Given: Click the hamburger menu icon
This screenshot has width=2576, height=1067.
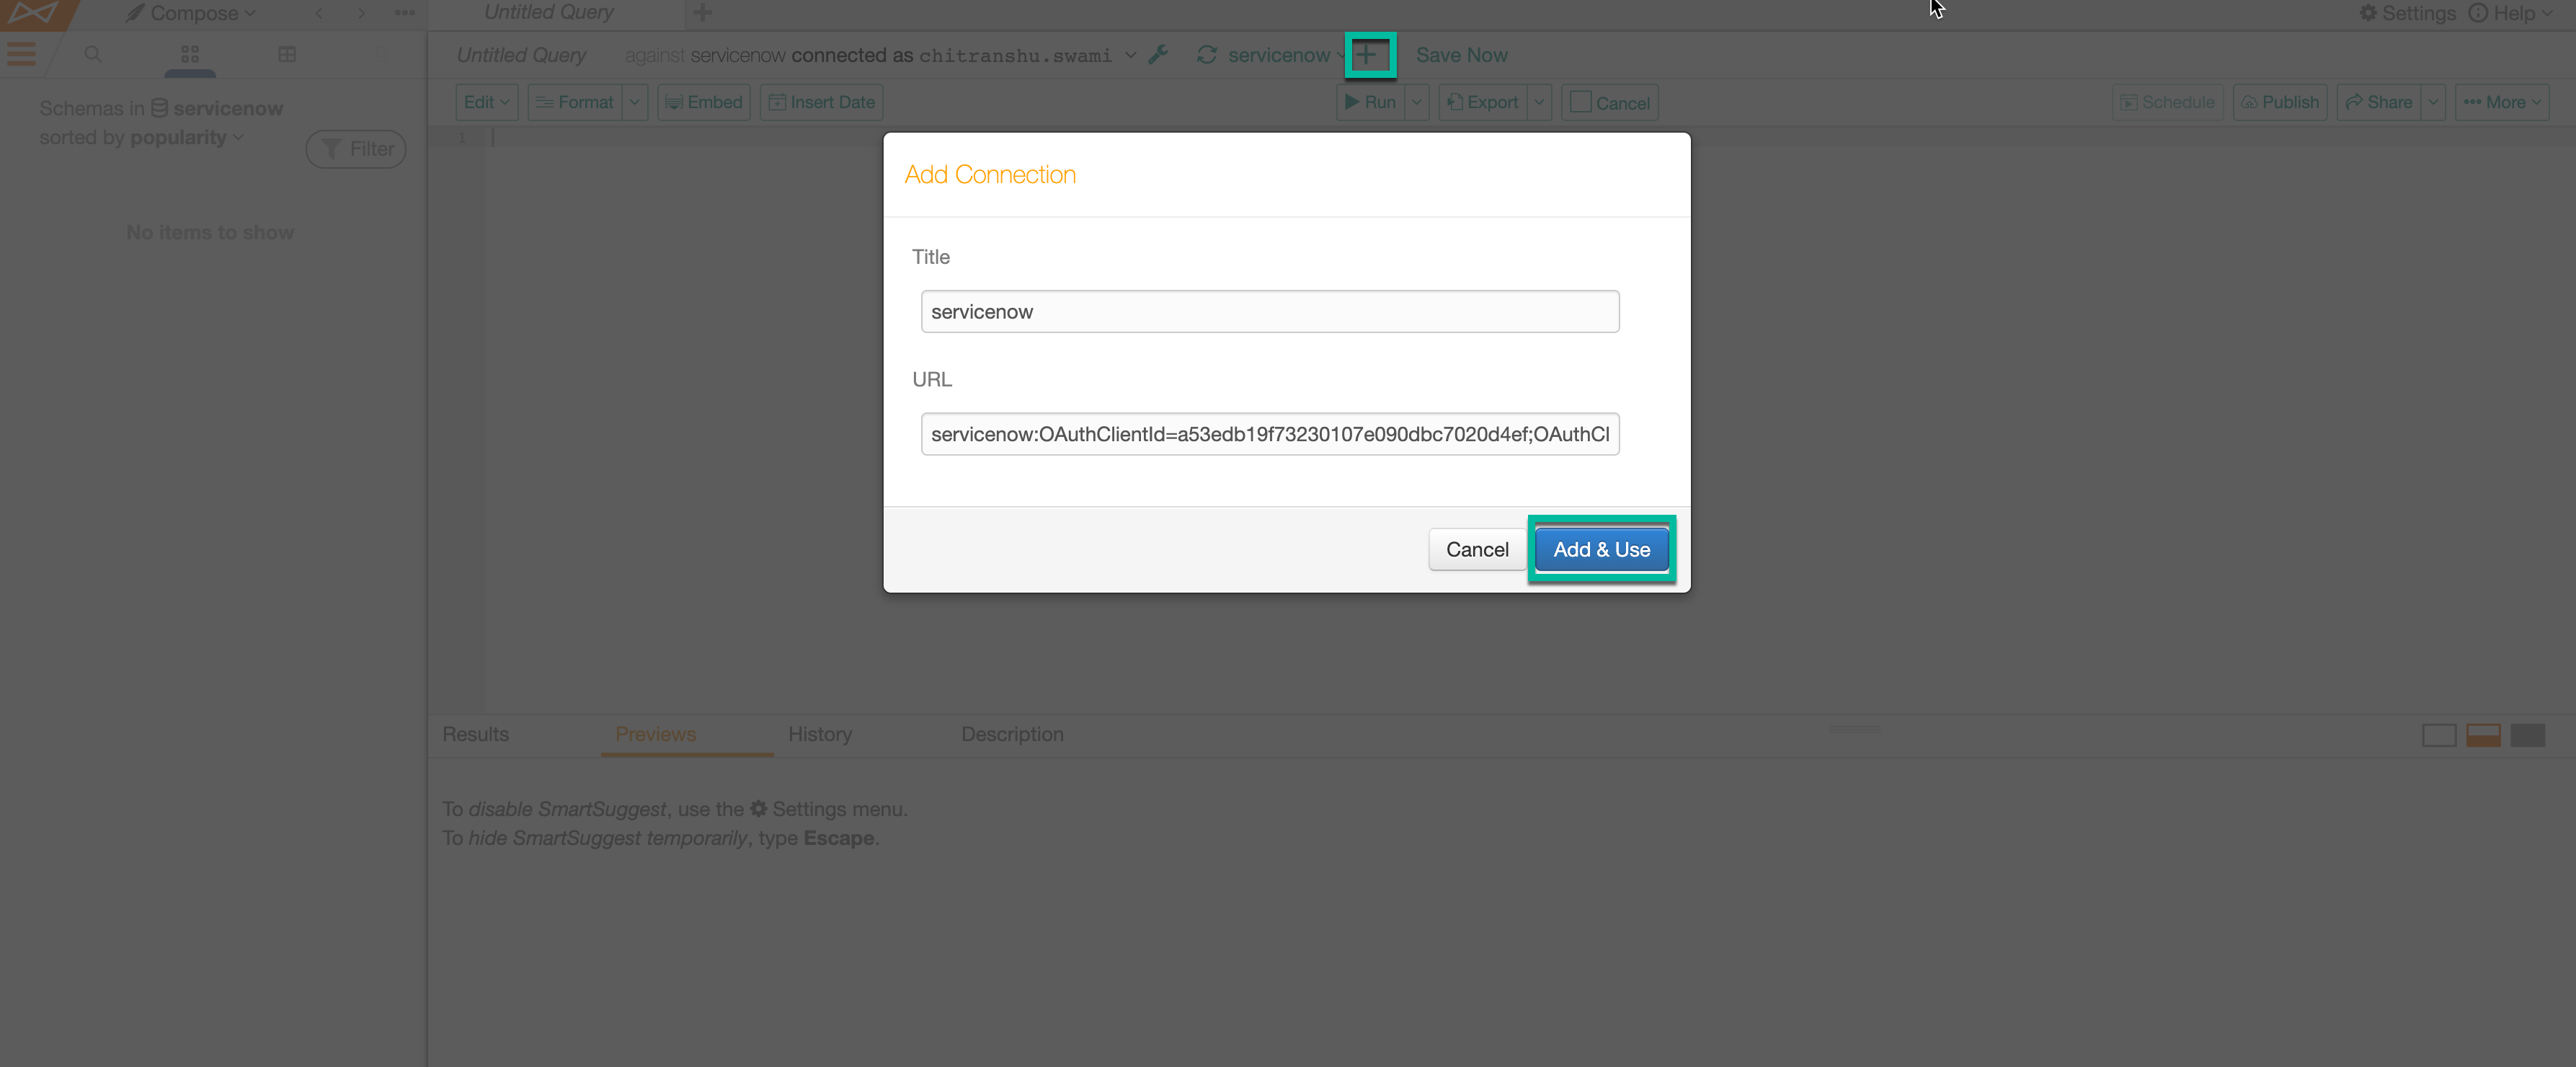Looking at the screenshot, I should click(21, 54).
